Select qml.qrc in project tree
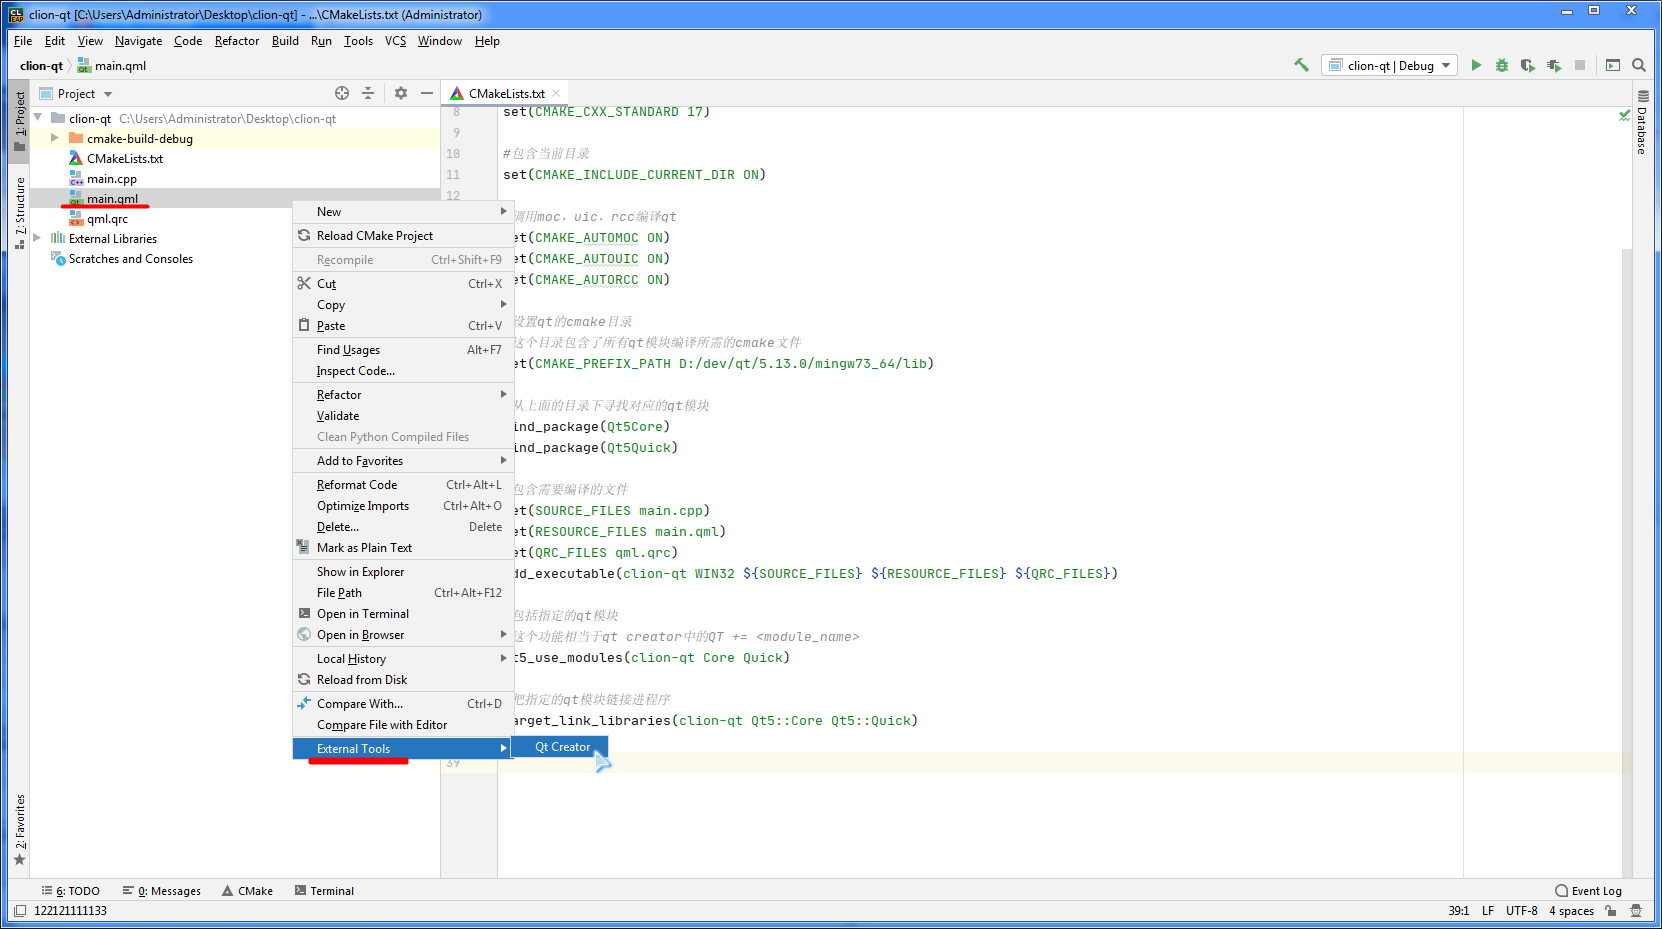The image size is (1662, 929). click(107, 219)
